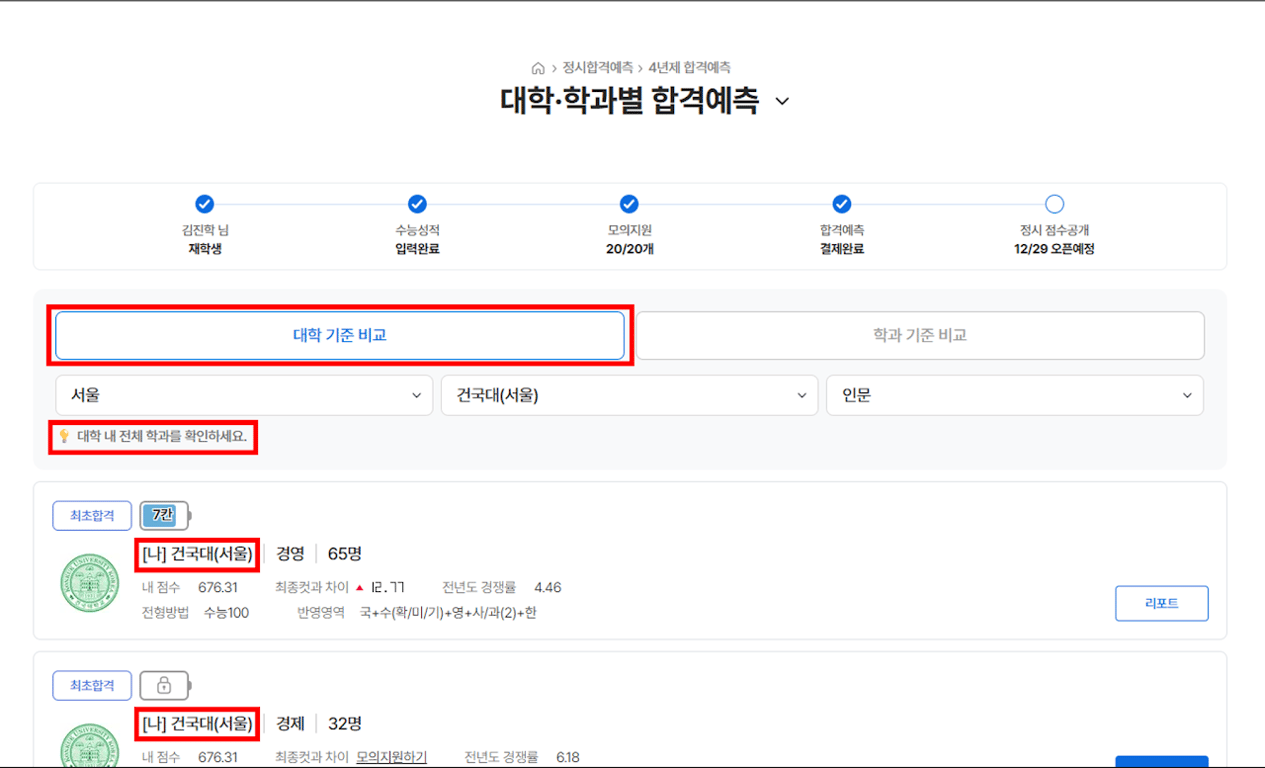Select the 수능성적 step checkmark
The height and width of the screenshot is (768, 1265).
417,204
